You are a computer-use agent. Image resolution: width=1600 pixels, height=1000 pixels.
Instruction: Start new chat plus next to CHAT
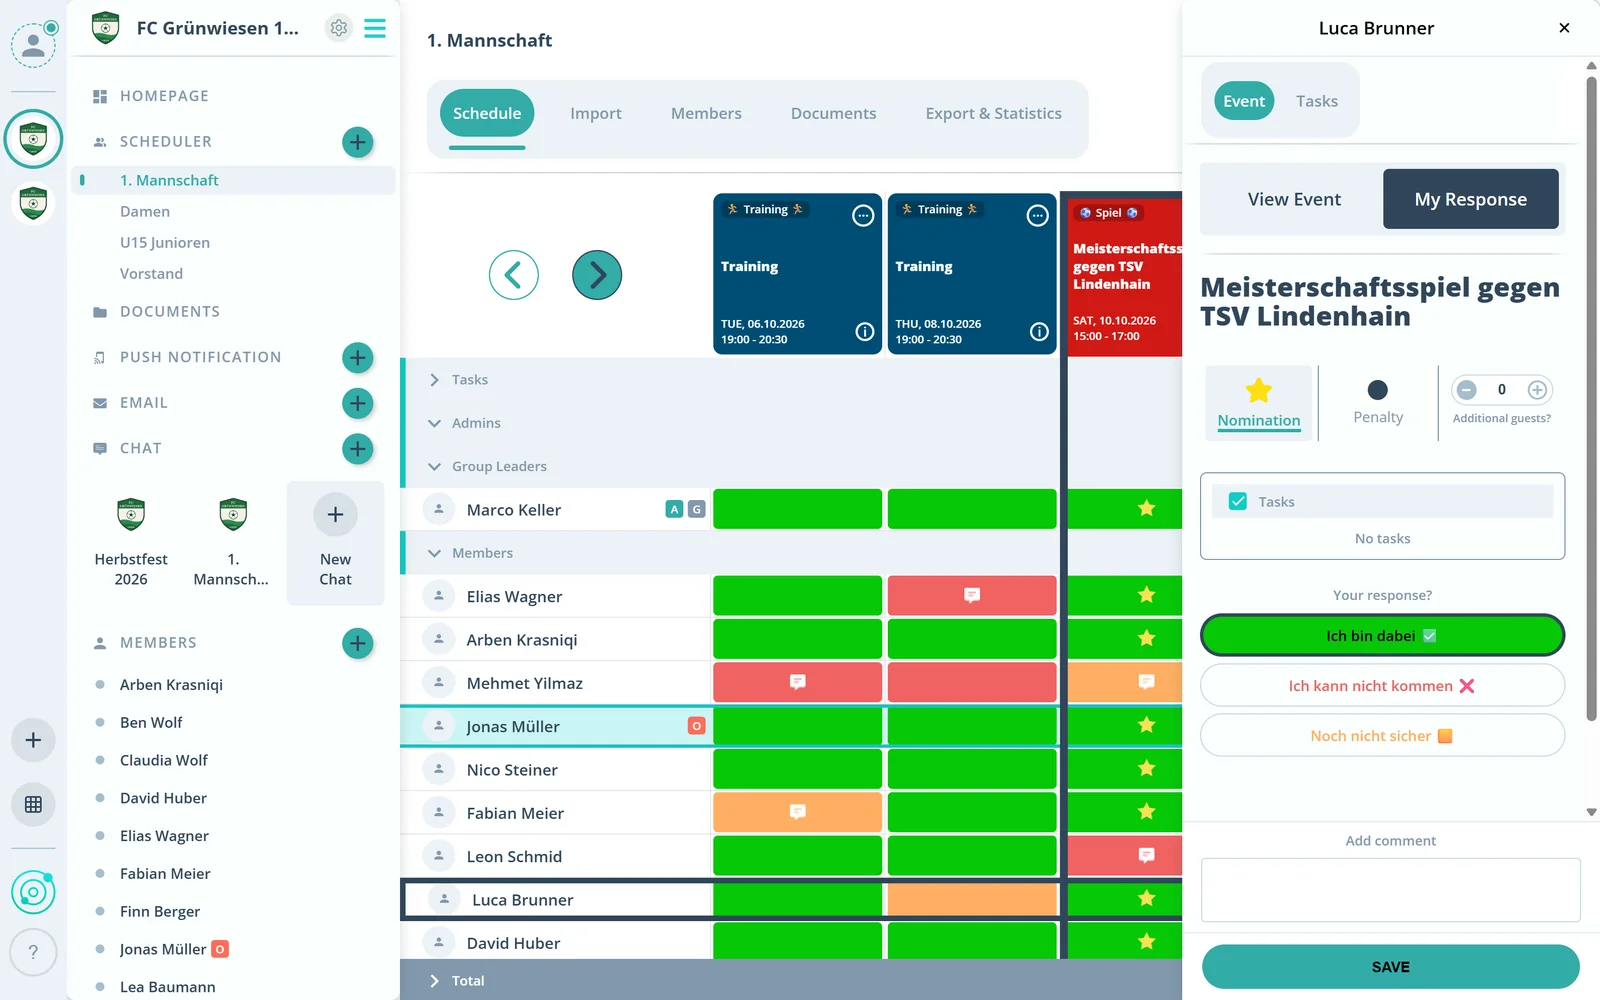pos(358,449)
